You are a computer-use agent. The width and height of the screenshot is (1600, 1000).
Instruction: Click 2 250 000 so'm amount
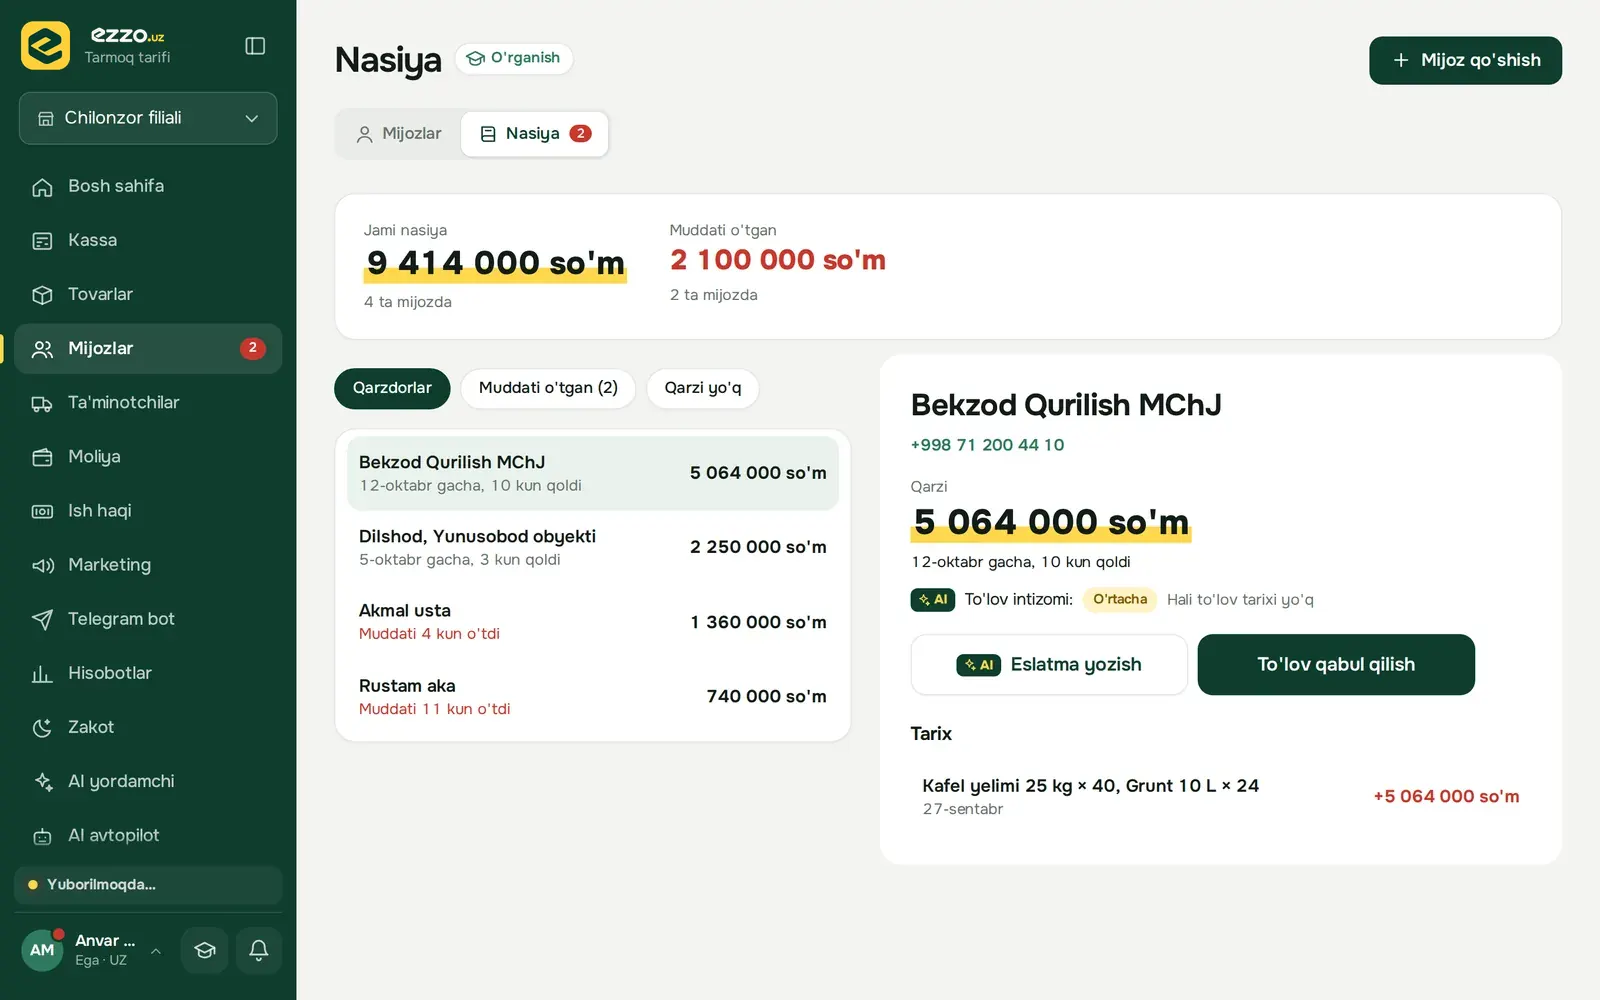click(x=758, y=547)
